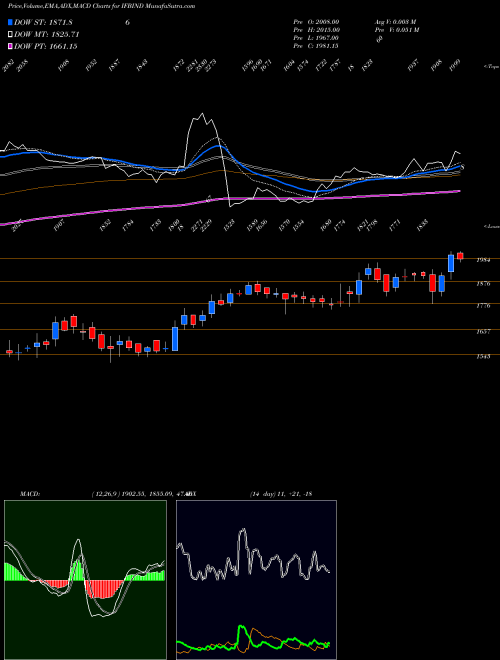Screen dimensions: 500x660
Task: Click the last red candlestick near 1984
Action: pos(460,256)
